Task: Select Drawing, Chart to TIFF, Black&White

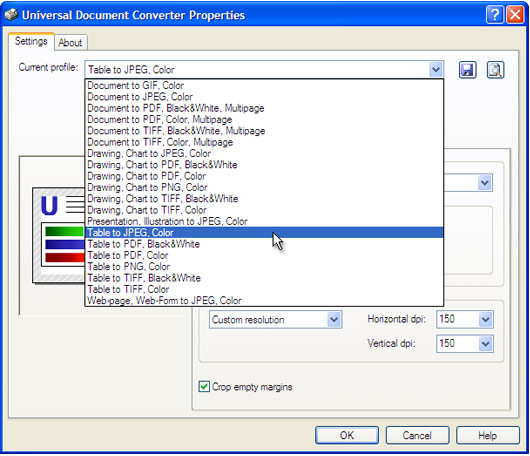Action: [x=264, y=199]
